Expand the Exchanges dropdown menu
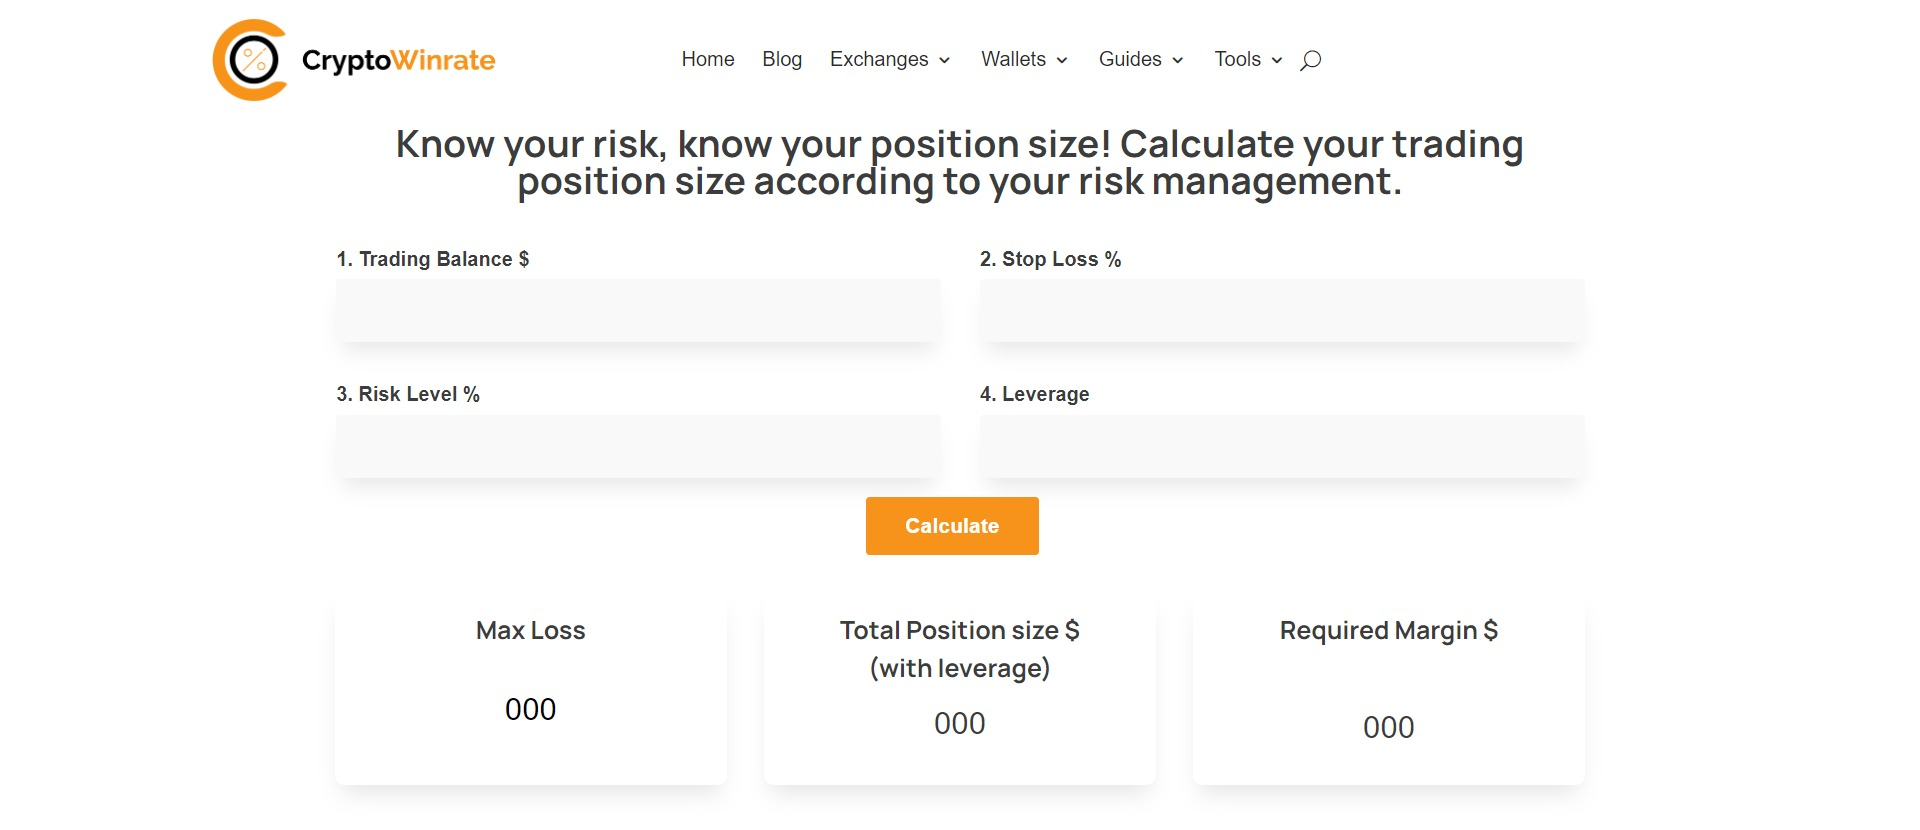 [890, 59]
